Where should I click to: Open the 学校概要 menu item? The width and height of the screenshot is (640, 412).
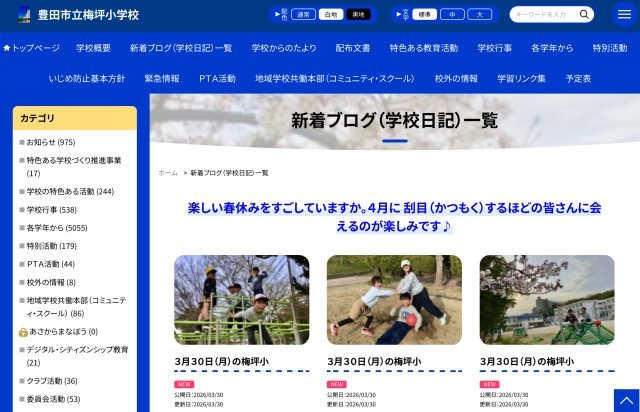(x=93, y=48)
